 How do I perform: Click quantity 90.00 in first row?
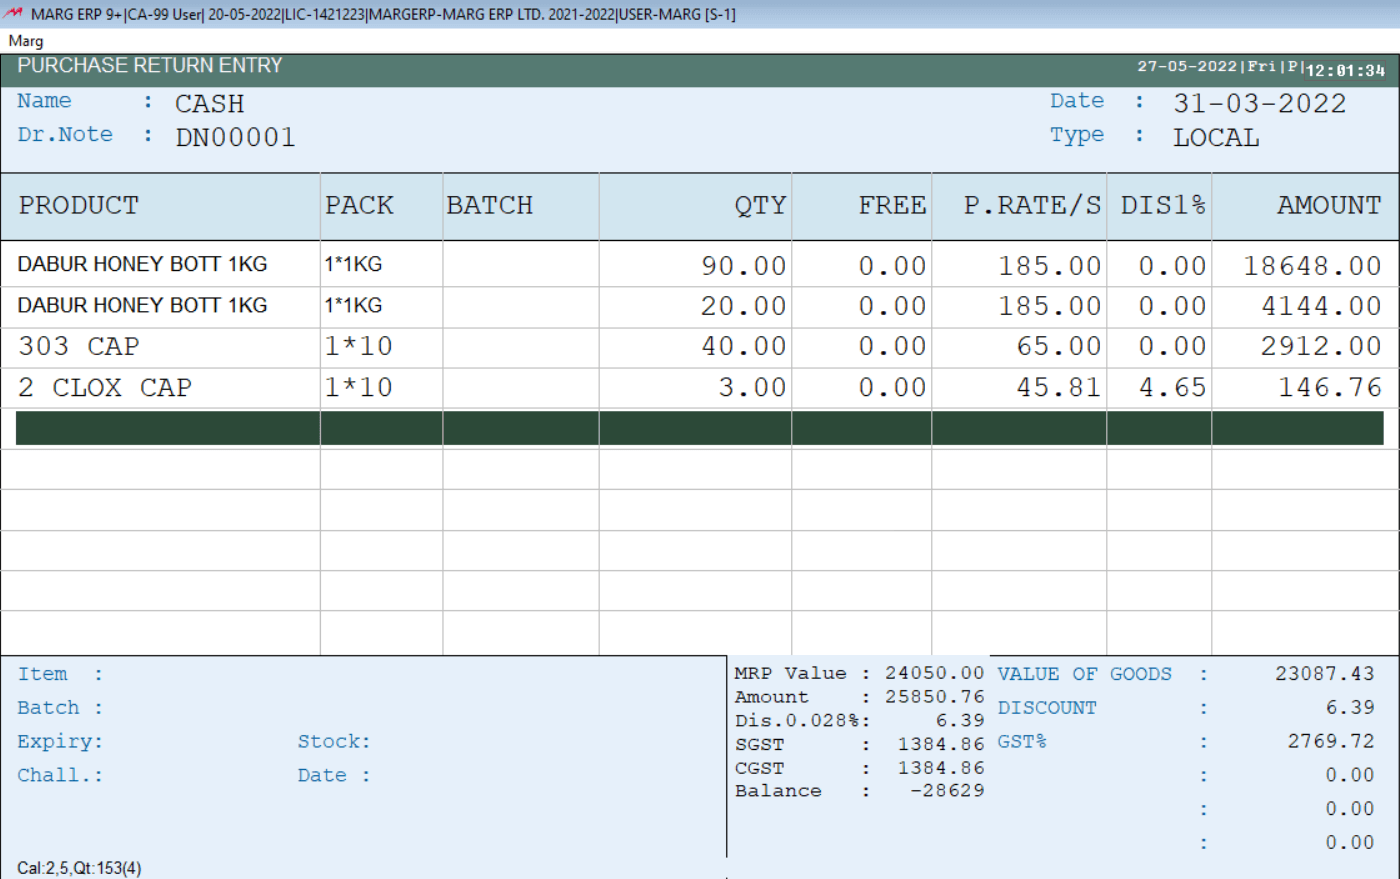tap(743, 266)
